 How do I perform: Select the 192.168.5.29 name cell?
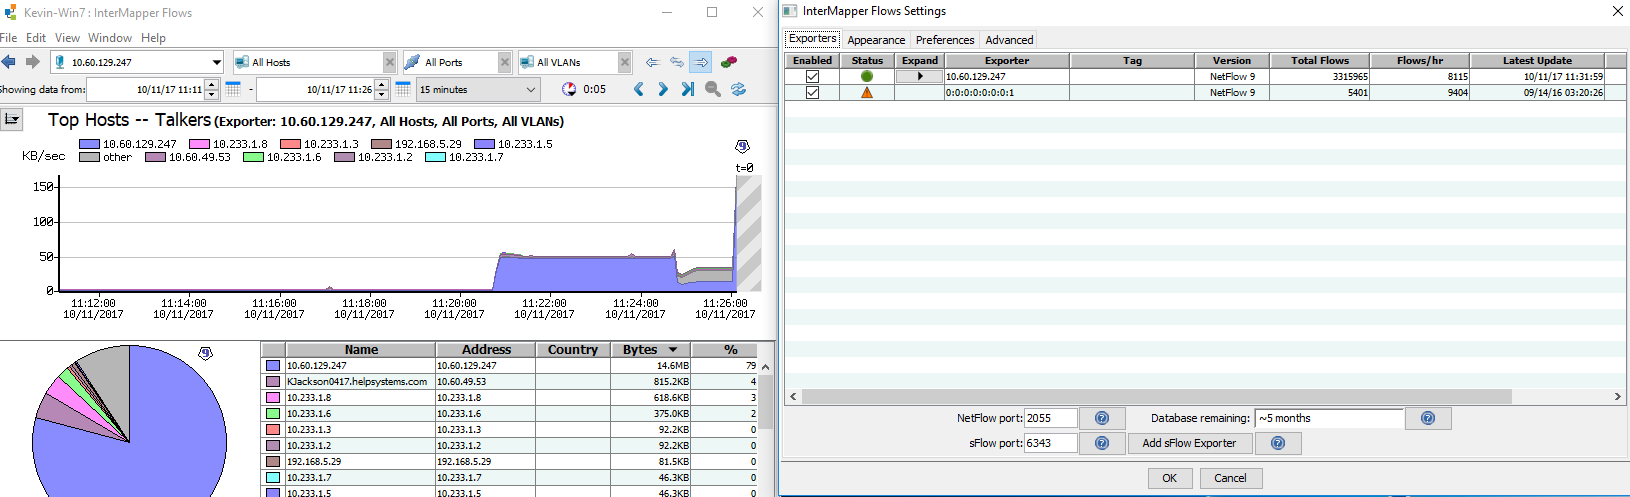360,461
